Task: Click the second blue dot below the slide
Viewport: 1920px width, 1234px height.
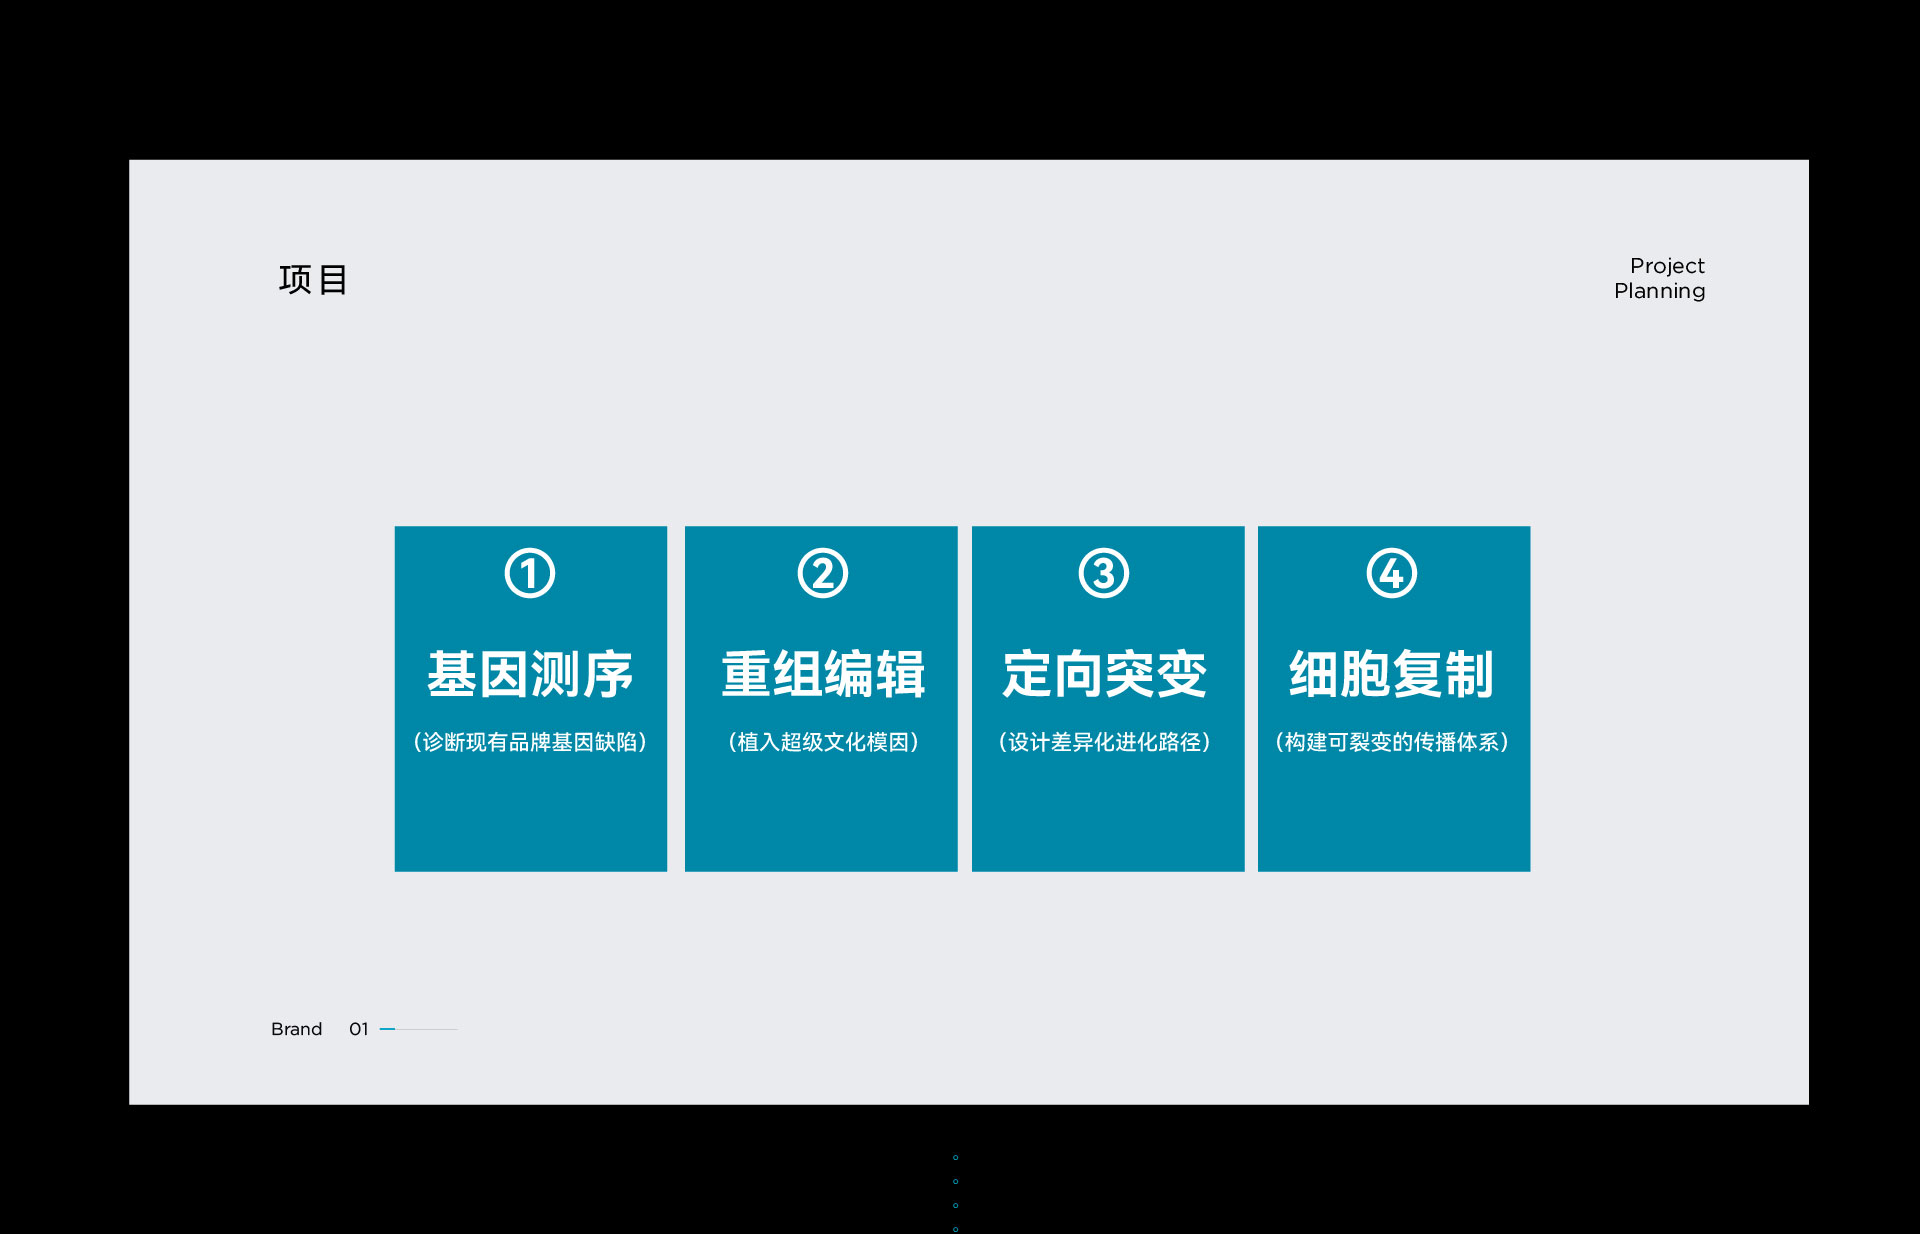Action: 956,1181
